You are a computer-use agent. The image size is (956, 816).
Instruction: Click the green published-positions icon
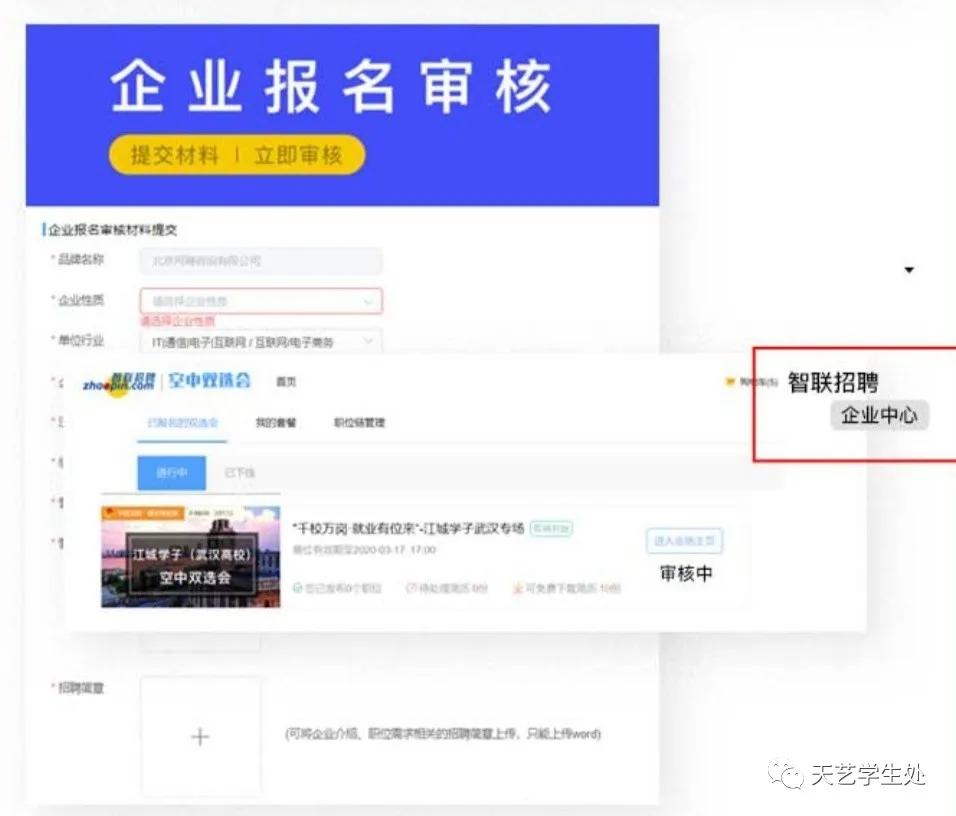(298, 588)
